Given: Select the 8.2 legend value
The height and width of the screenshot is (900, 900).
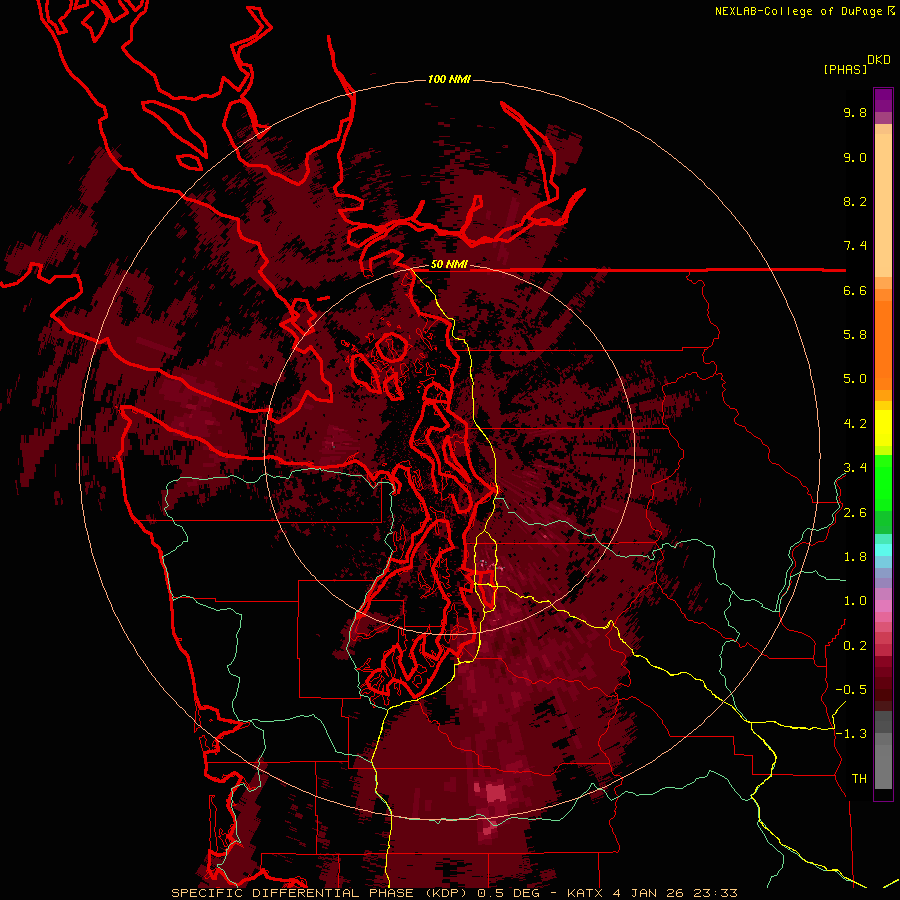Looking at the screenshot, I should pyautogui.click(x=855, y=201).
